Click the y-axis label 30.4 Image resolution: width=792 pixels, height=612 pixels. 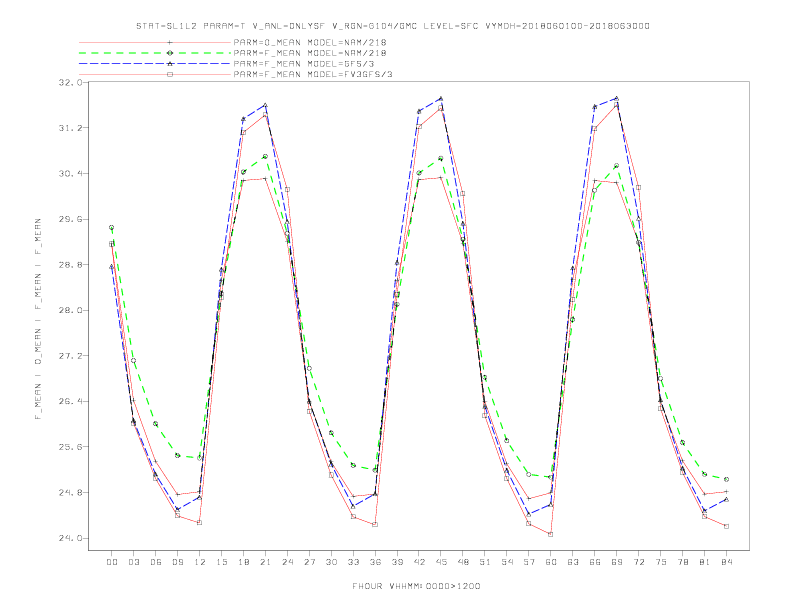coord(70,173)
